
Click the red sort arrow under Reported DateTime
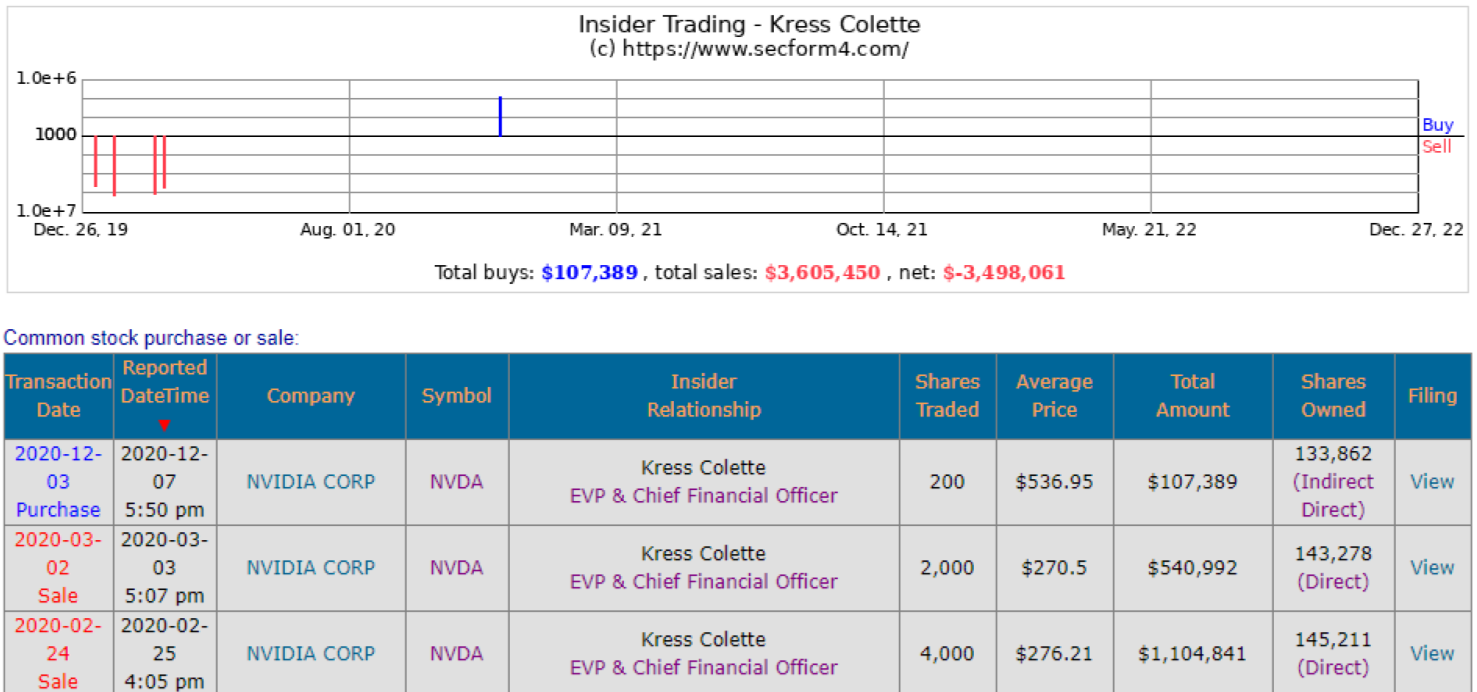tap(165, 425)
